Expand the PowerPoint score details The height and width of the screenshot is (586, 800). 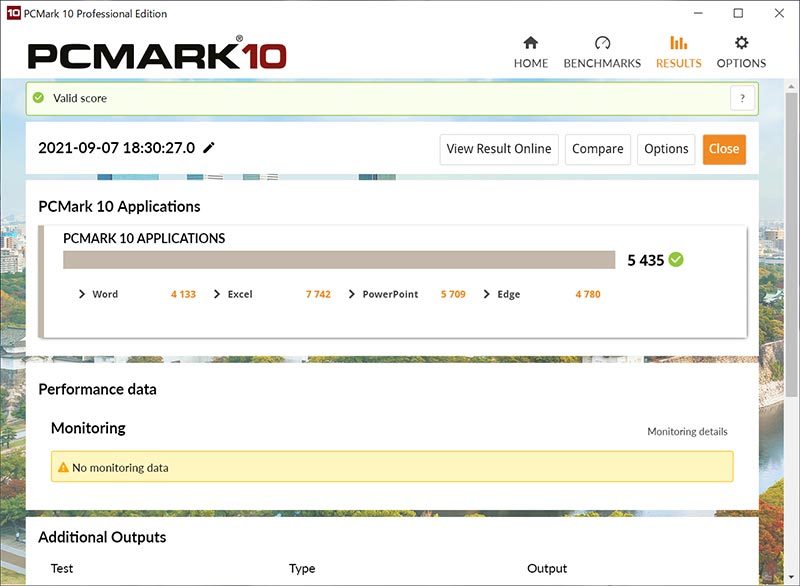pos(352,294)
